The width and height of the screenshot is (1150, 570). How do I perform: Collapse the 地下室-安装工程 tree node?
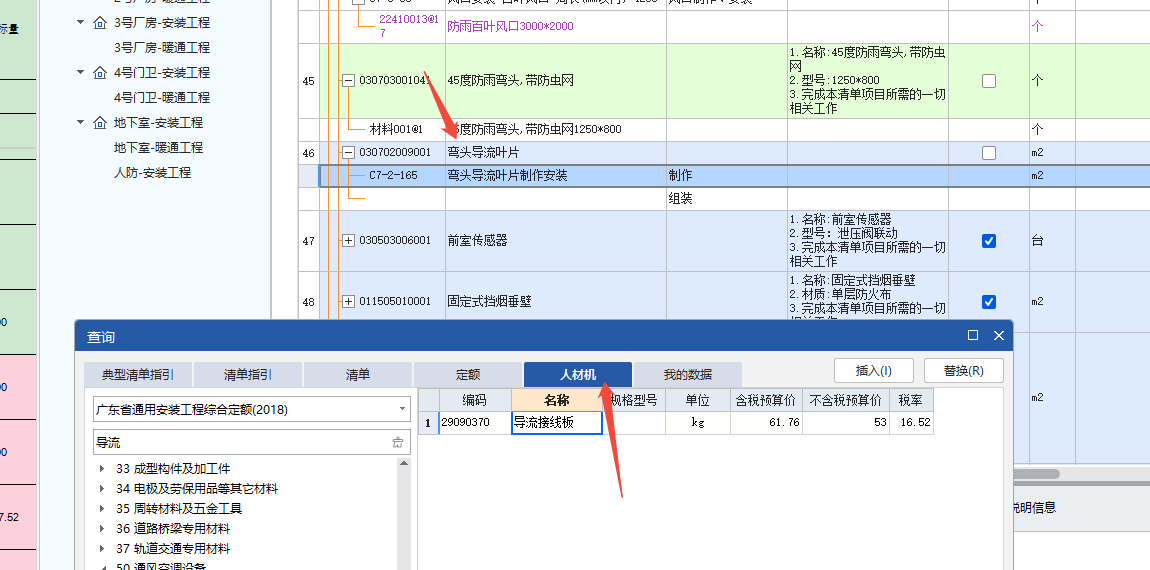[x=81, y=123]
